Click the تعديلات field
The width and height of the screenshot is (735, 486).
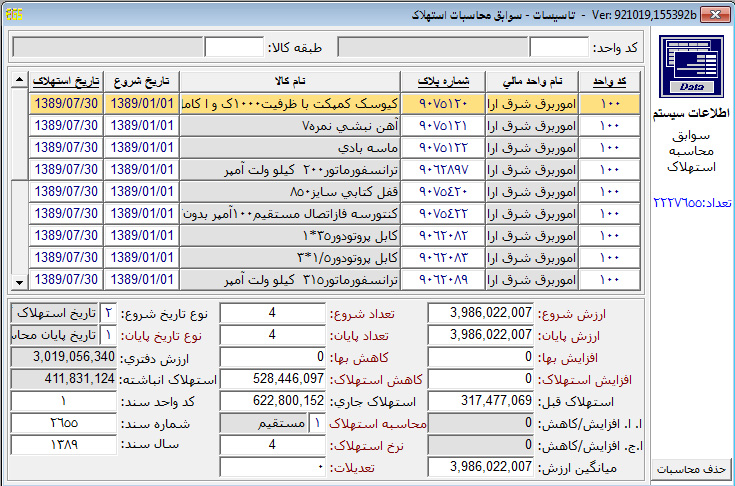272,467
